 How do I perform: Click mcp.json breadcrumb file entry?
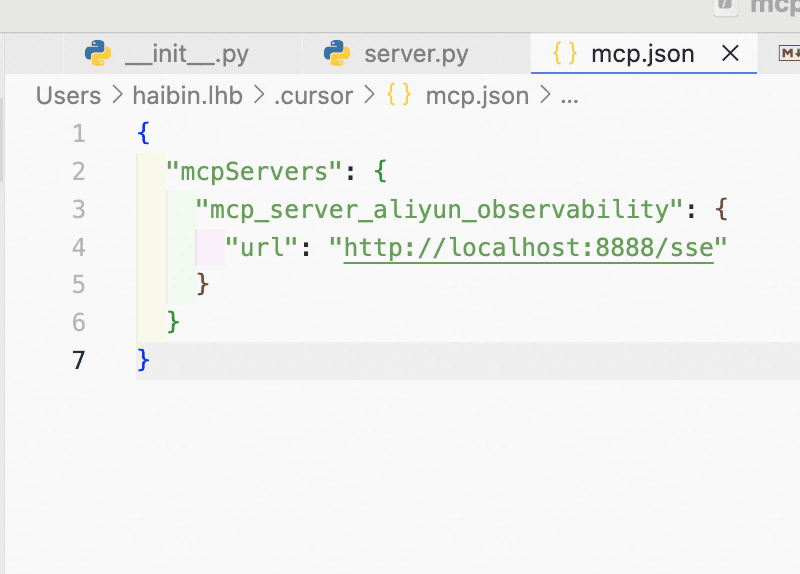pyautogui.click(x=477, y=96)
